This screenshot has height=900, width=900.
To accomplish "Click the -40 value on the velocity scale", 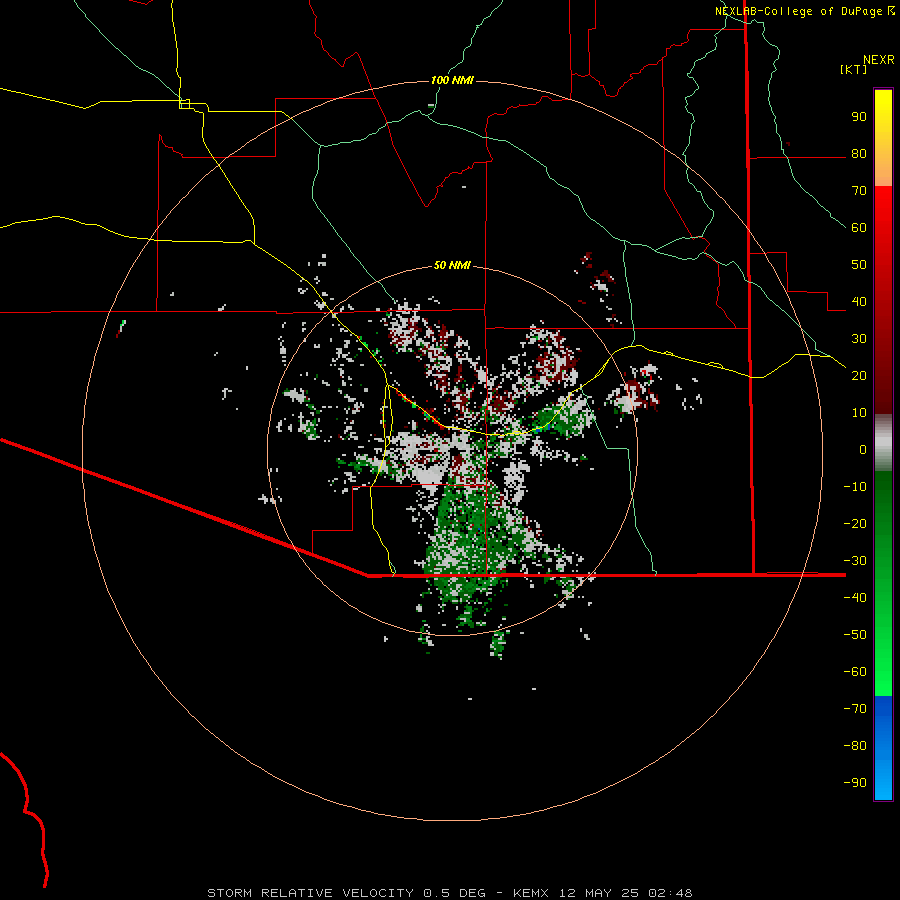I will point(855,598).
